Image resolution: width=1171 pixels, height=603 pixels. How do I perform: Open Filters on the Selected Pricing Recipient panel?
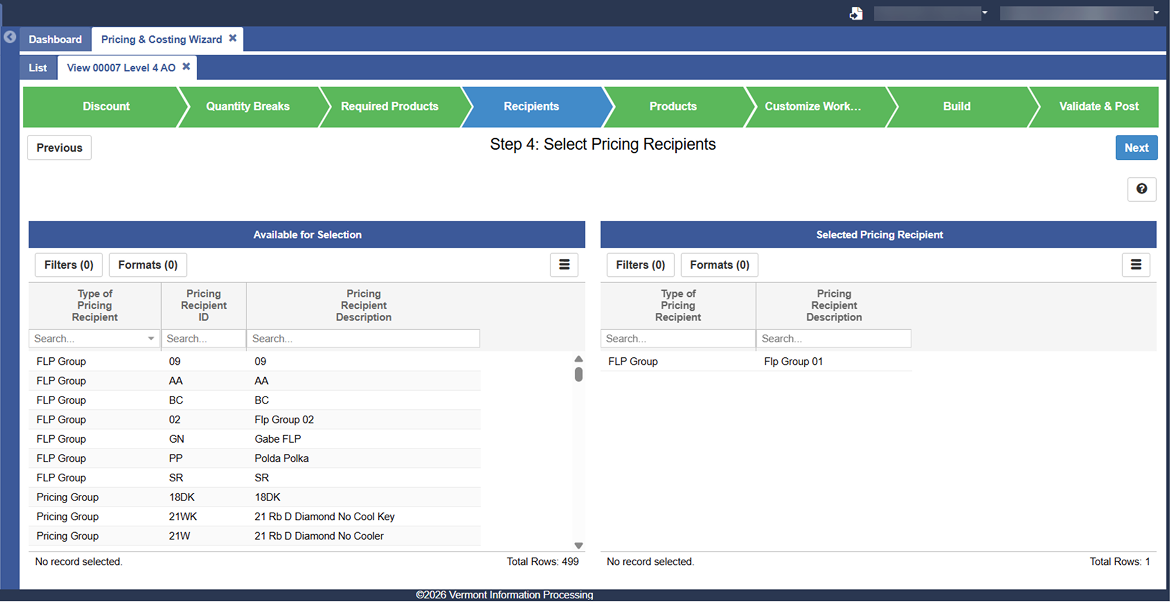(x=640, y=264)
